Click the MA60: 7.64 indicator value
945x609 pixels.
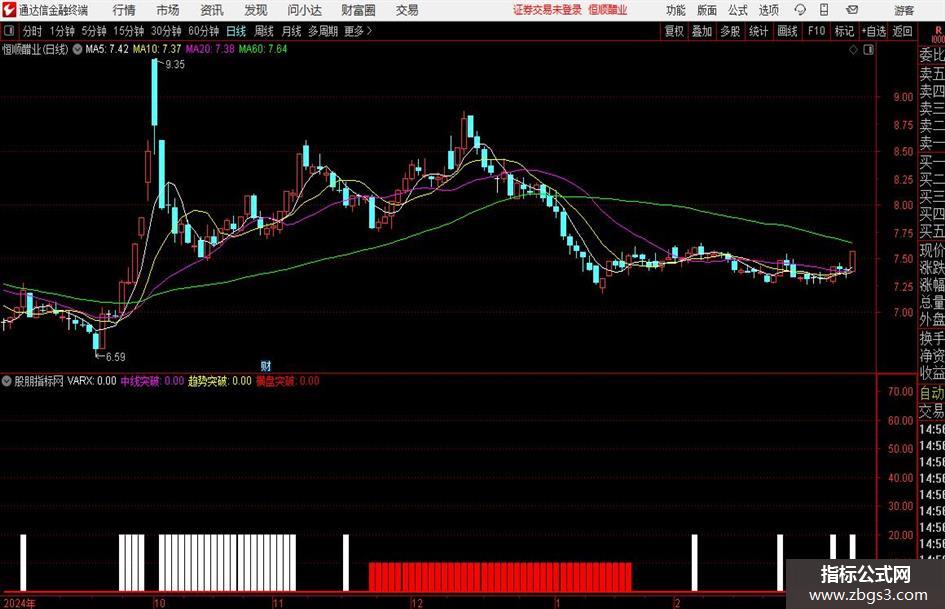263,49
